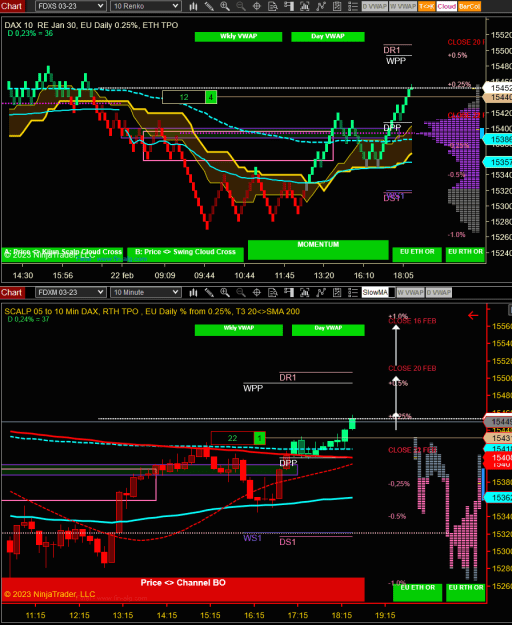This screenshot has width=512, height=625.
Task: Select the bottom Chart tab label
Action: click(x=12, y=293)
